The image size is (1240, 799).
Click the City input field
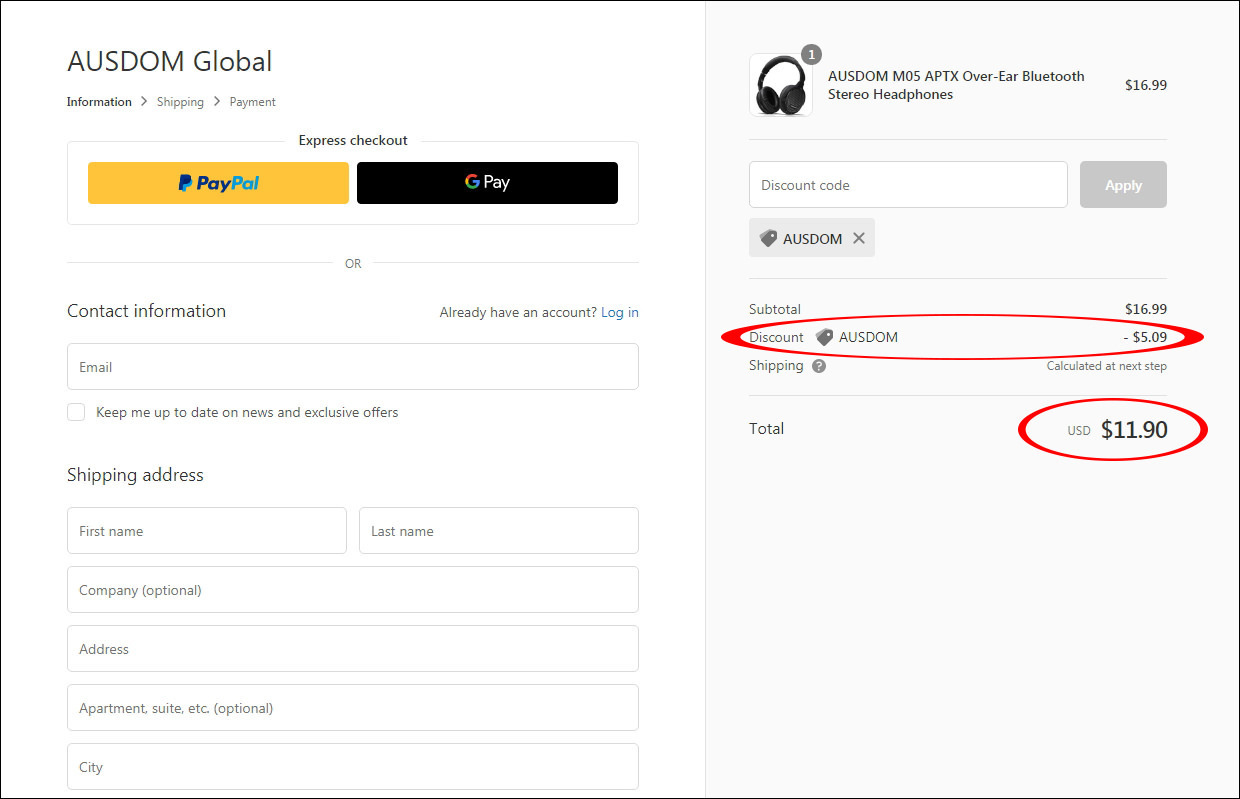click(x=353, y=767)
